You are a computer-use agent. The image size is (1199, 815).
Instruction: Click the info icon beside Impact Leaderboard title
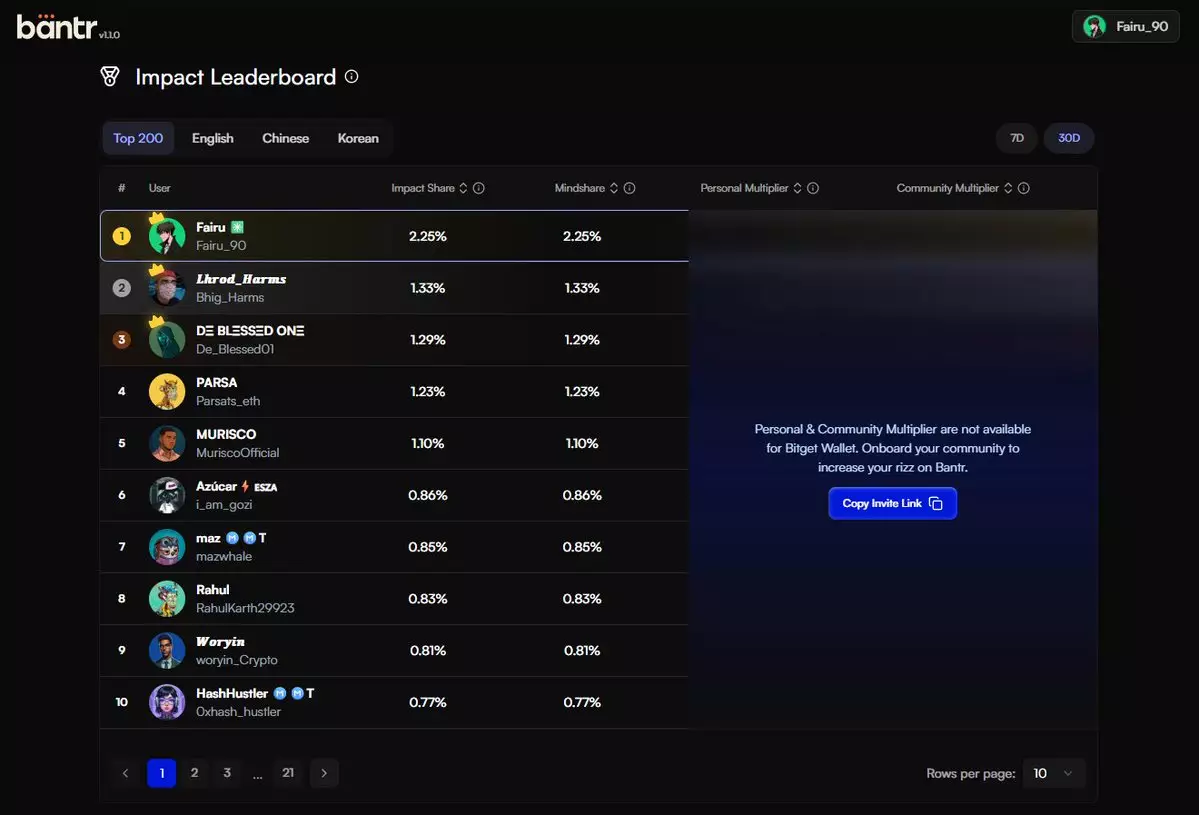(x=351, y=77)
